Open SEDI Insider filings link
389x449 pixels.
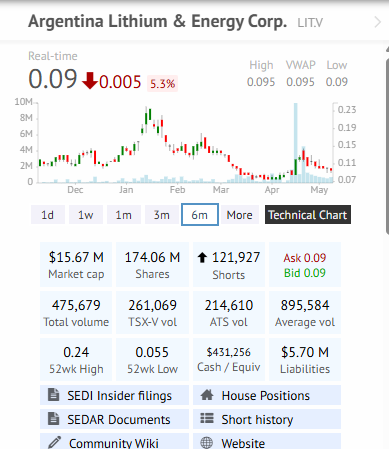click(x=114, y=395)
